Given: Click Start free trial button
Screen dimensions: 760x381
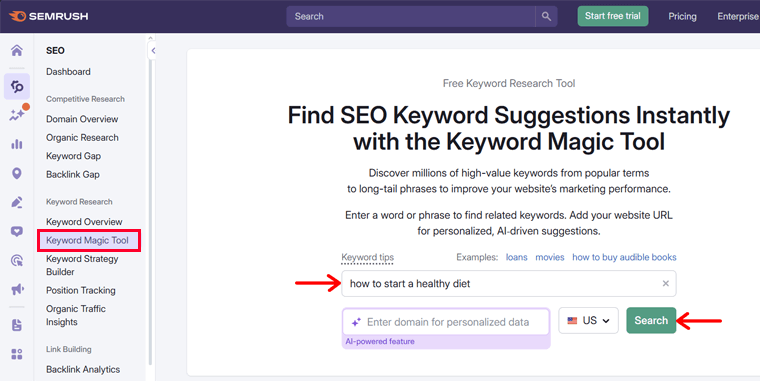Looking at the screenshot, I should (x=613, y=16).
